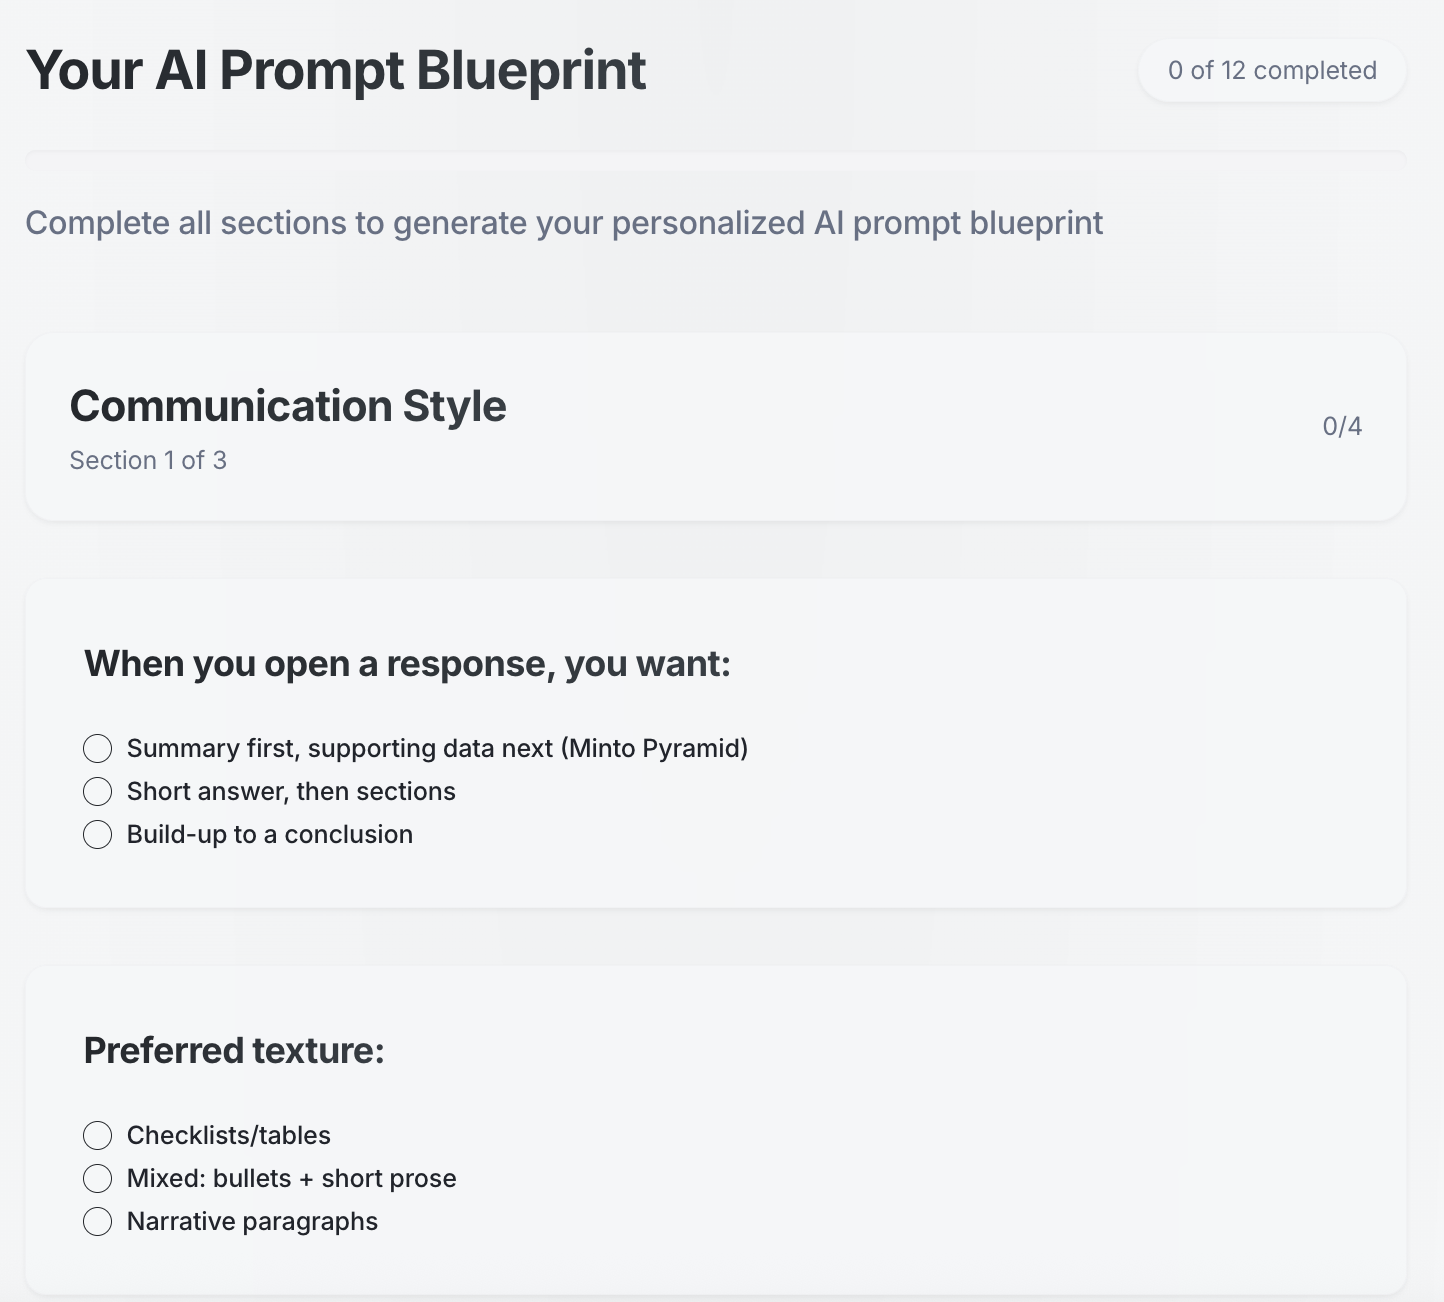
Task: Select Build-up to a conclusion radio button
Action: pos(97,834)
